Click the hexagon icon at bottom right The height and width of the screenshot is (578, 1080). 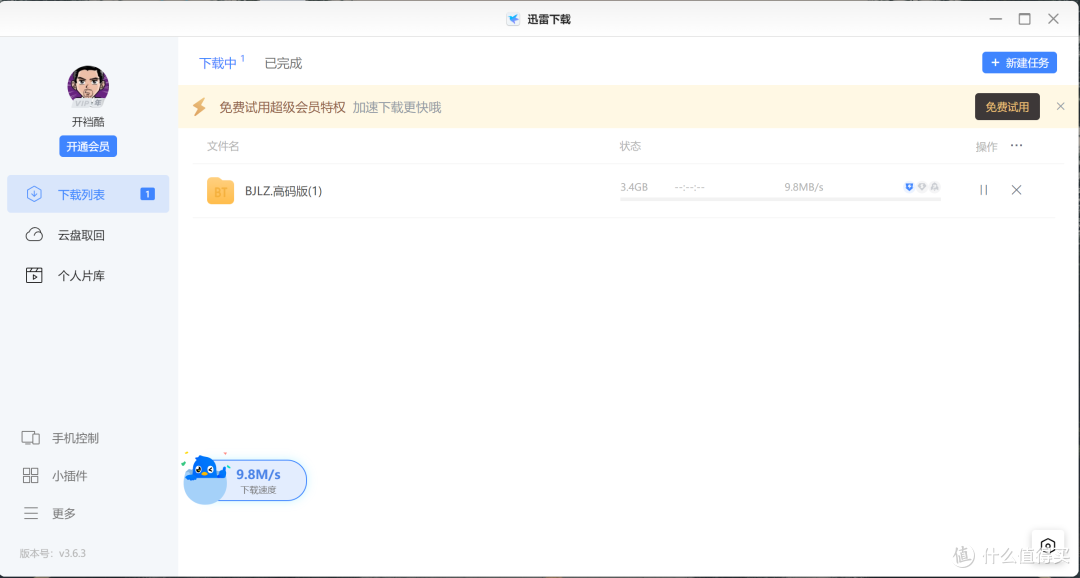(1048, 547)
